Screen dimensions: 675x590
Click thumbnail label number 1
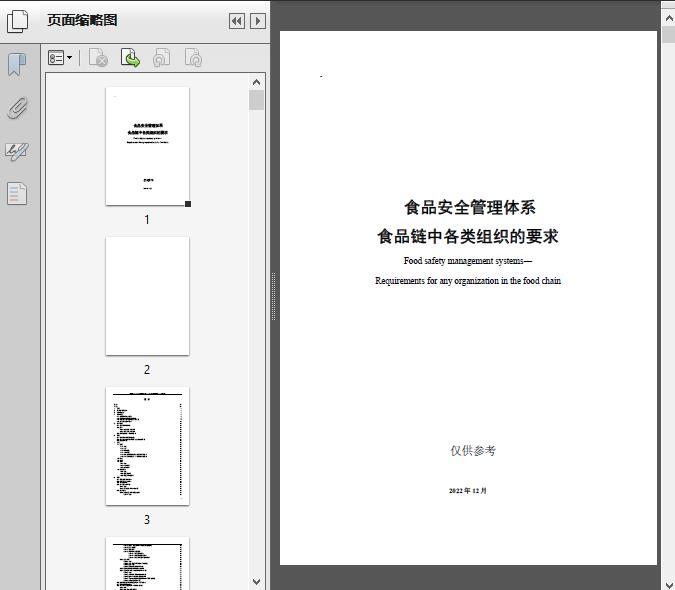(x=147, y=220)
